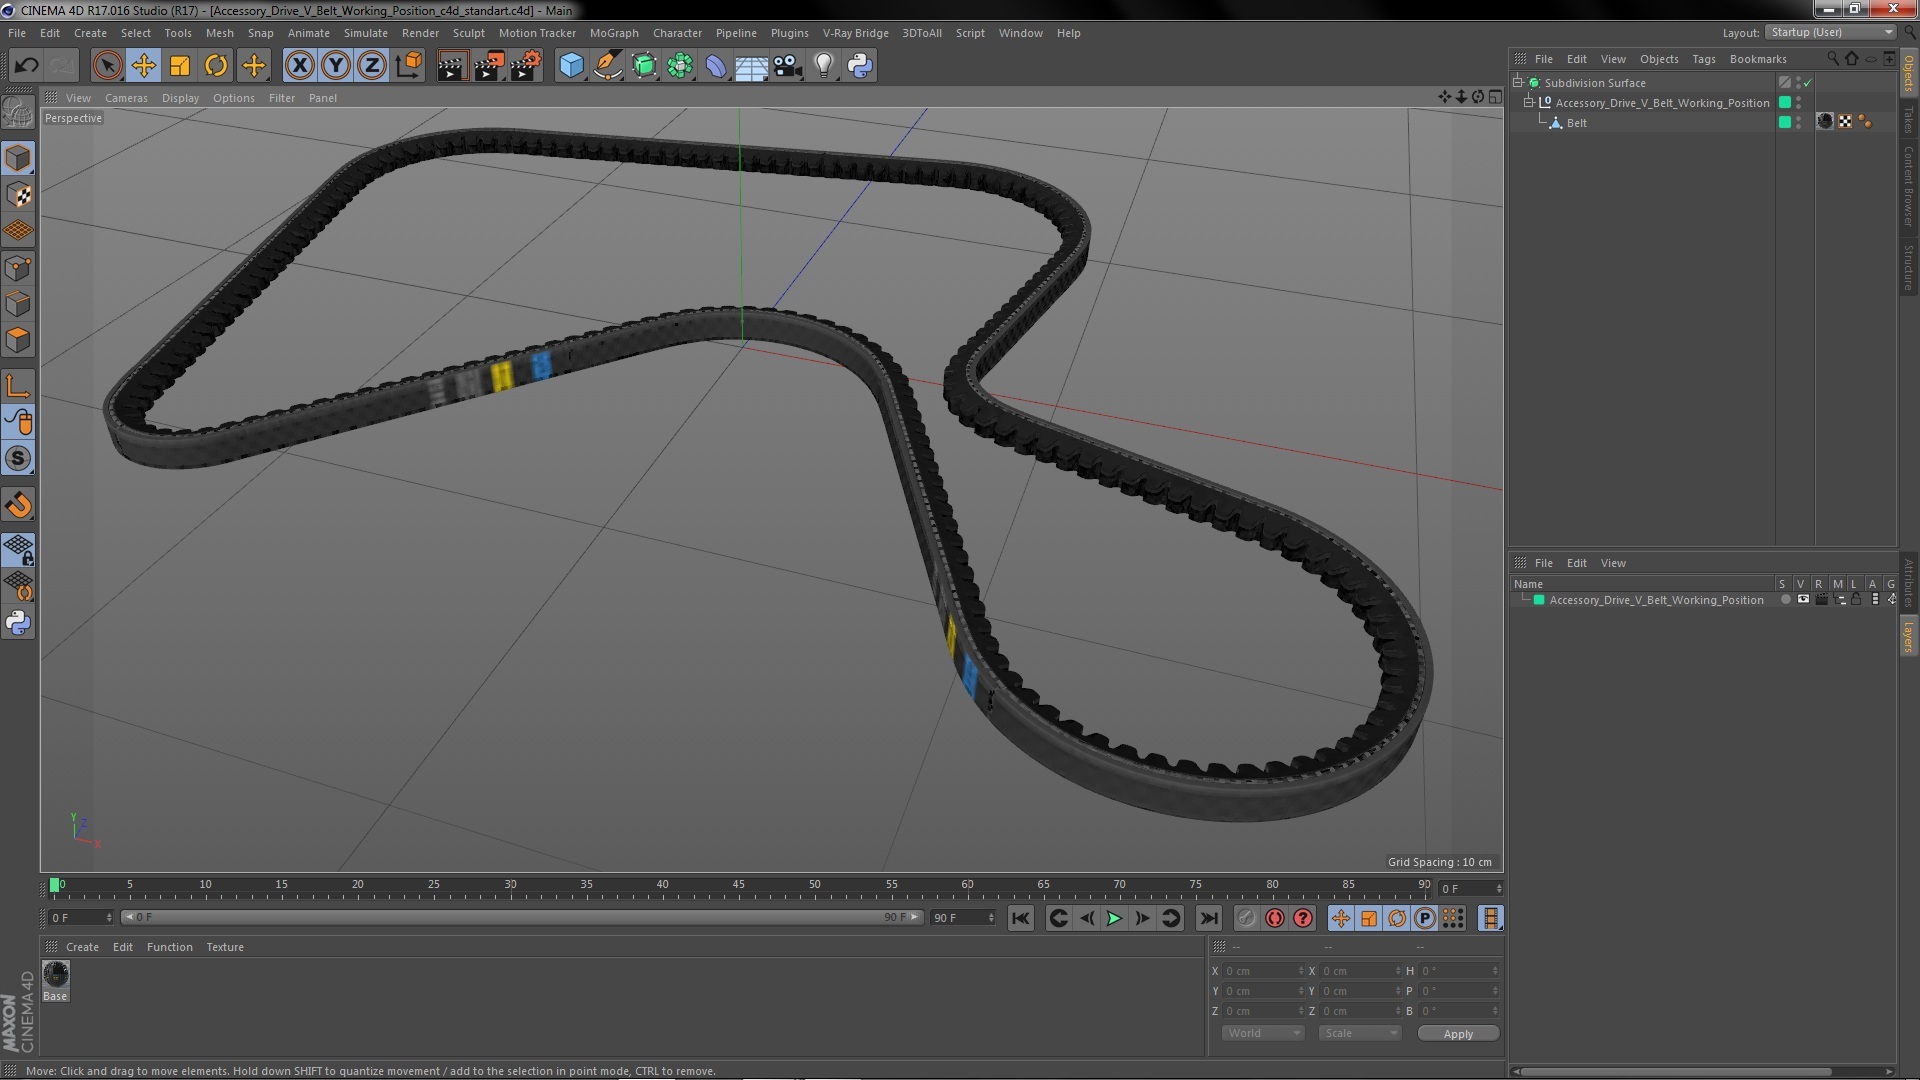The height and width of the screenshot is (1080, 1920).
Task: Click the Python icon in left toolbar
Action: coord(18,622)
